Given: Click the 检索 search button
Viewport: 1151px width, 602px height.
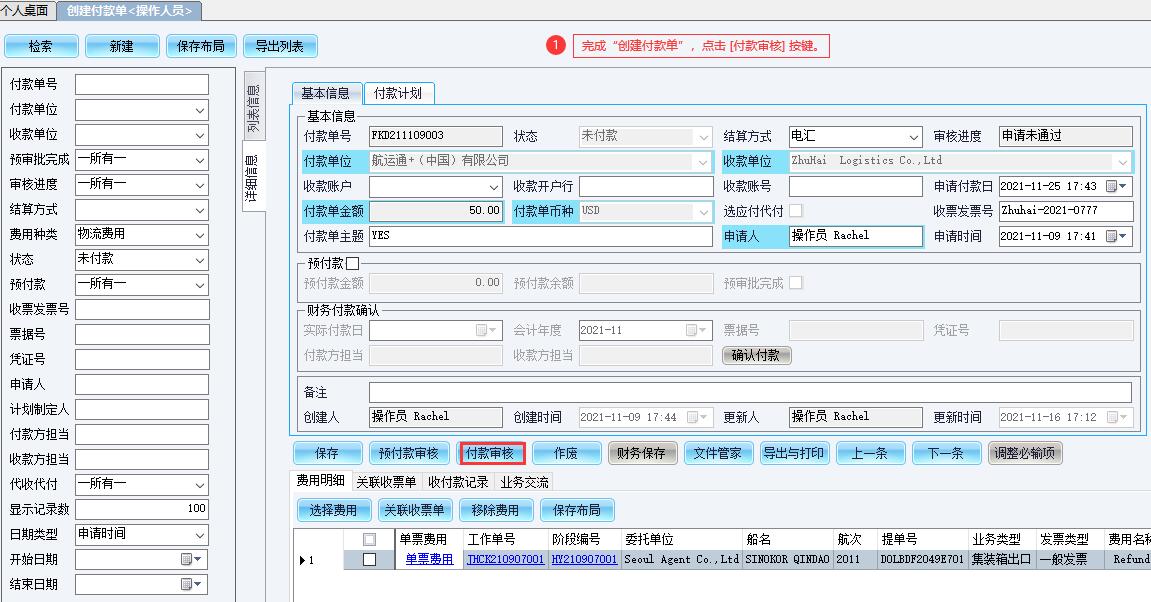Looking at the screenshot, I should [41, 46].
